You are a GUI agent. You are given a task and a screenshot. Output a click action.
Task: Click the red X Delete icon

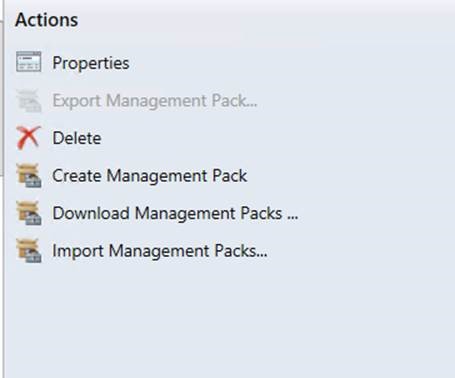[x=29, y=138]
